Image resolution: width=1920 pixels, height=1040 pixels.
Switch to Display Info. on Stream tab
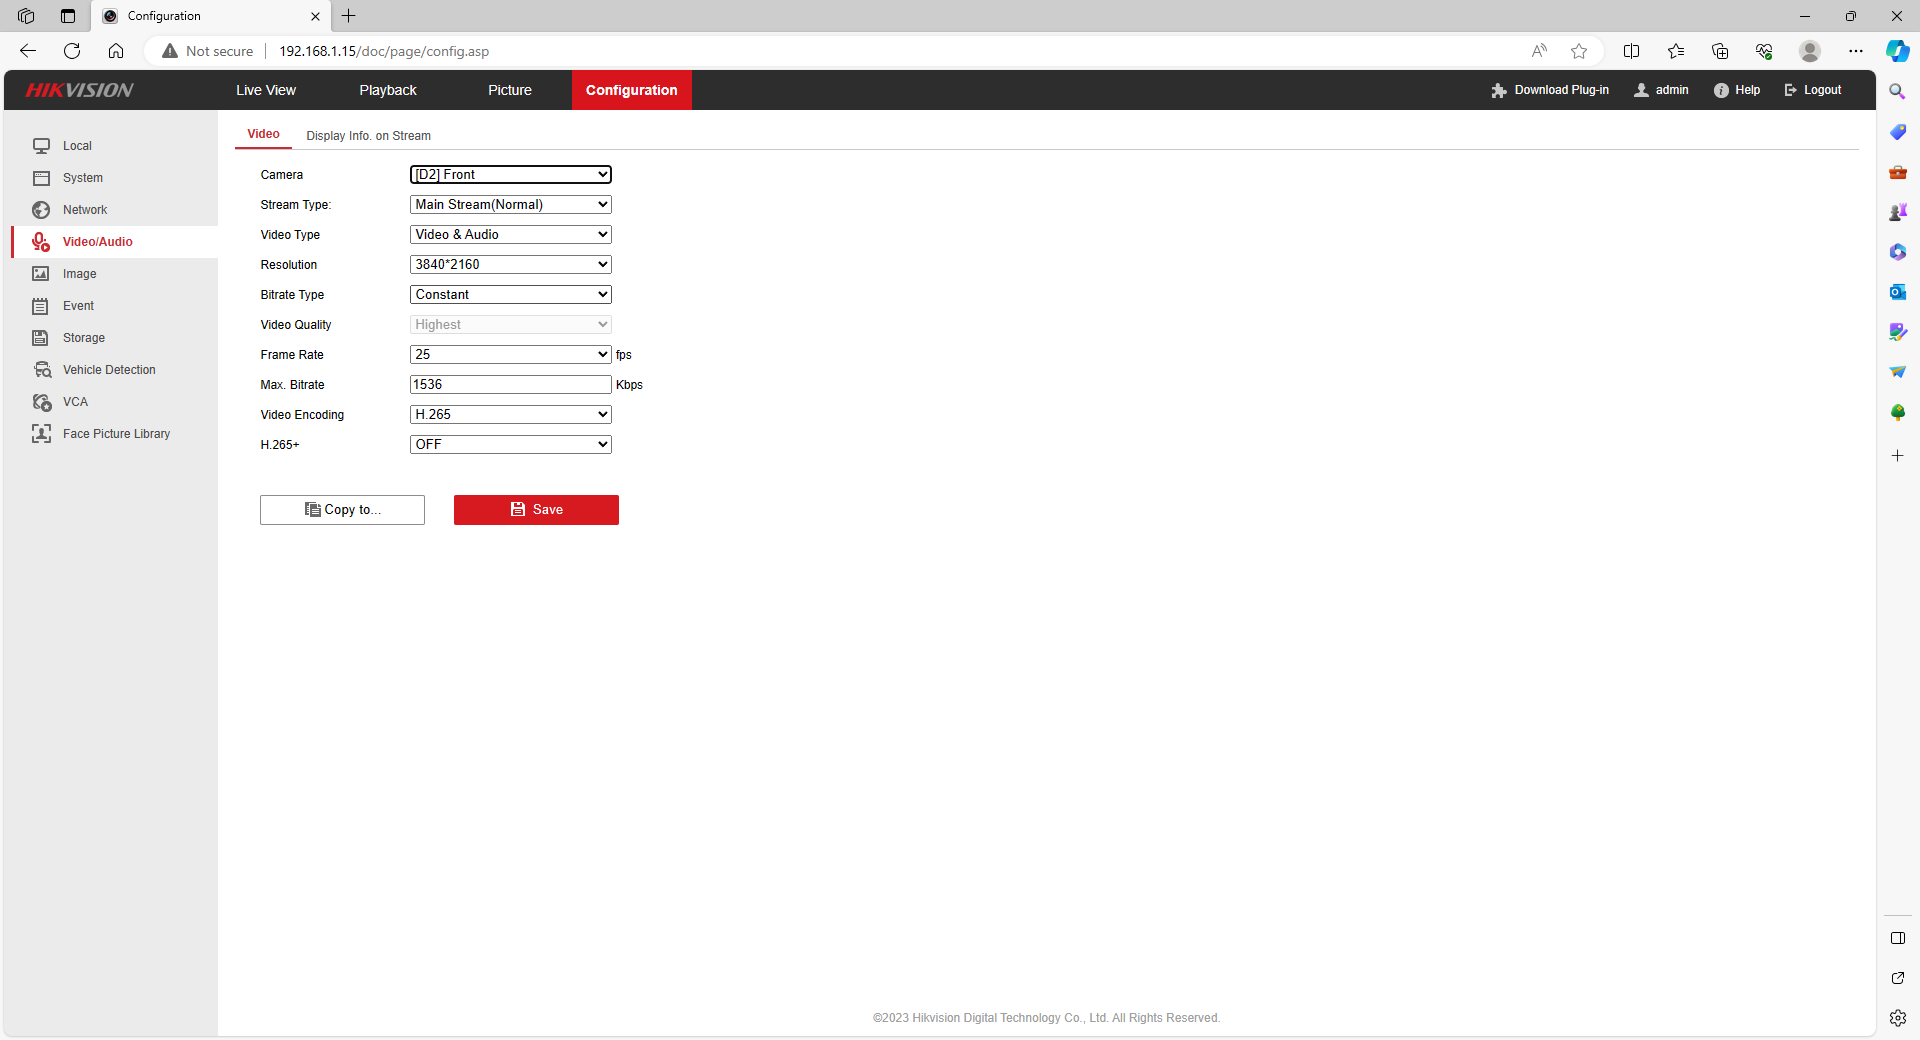(368, 136)
